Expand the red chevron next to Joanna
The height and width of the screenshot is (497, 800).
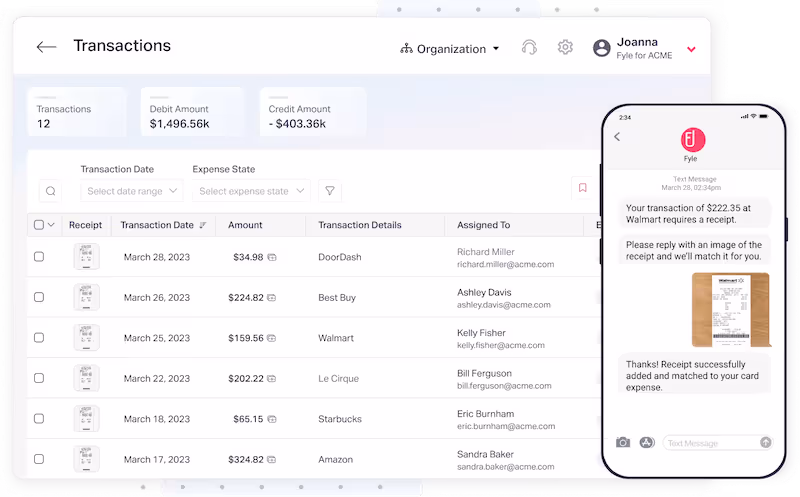691,49
